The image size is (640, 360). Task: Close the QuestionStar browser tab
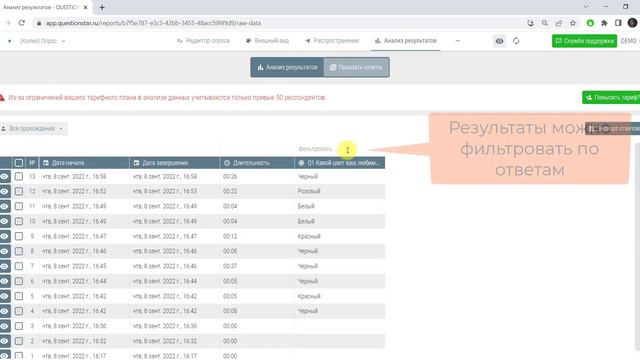click(85, 7)
